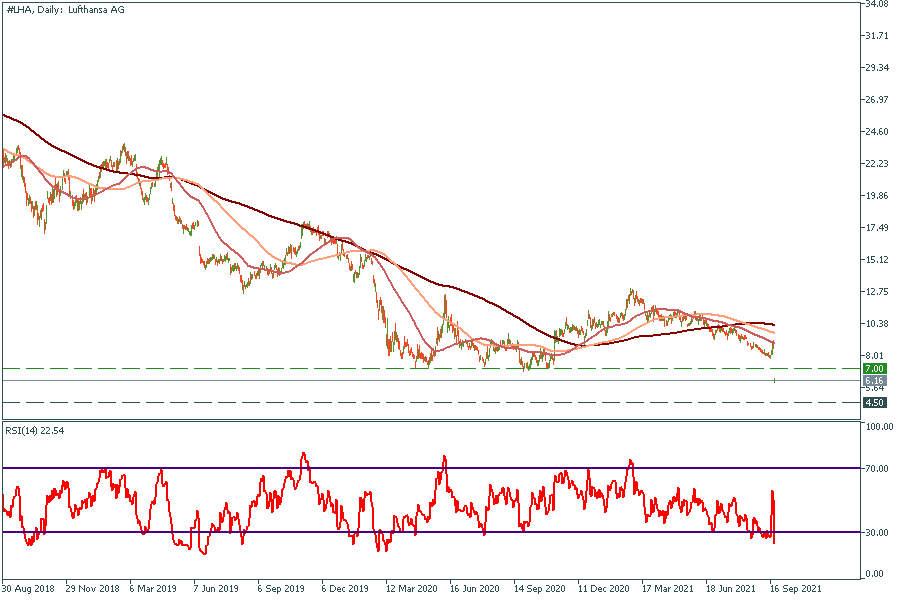Select the 24.60 price axis value

click(x=877, y=132)
